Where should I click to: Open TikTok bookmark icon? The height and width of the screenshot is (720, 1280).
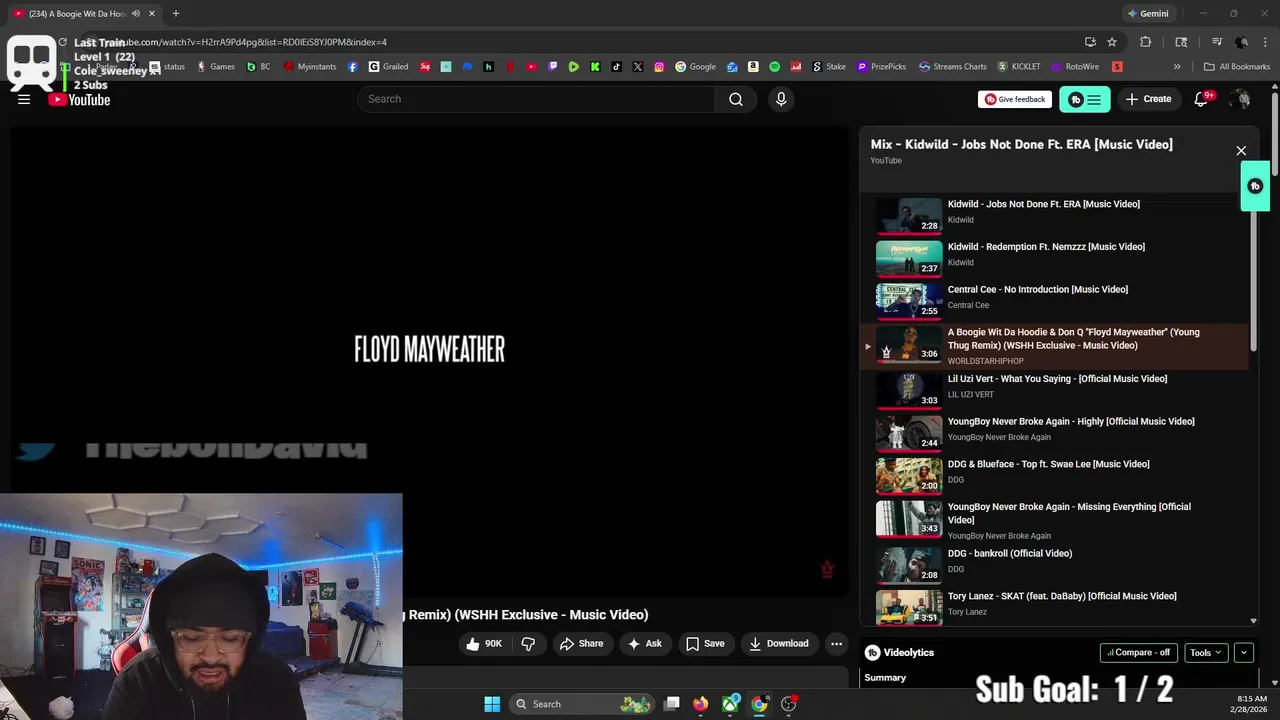617,67
